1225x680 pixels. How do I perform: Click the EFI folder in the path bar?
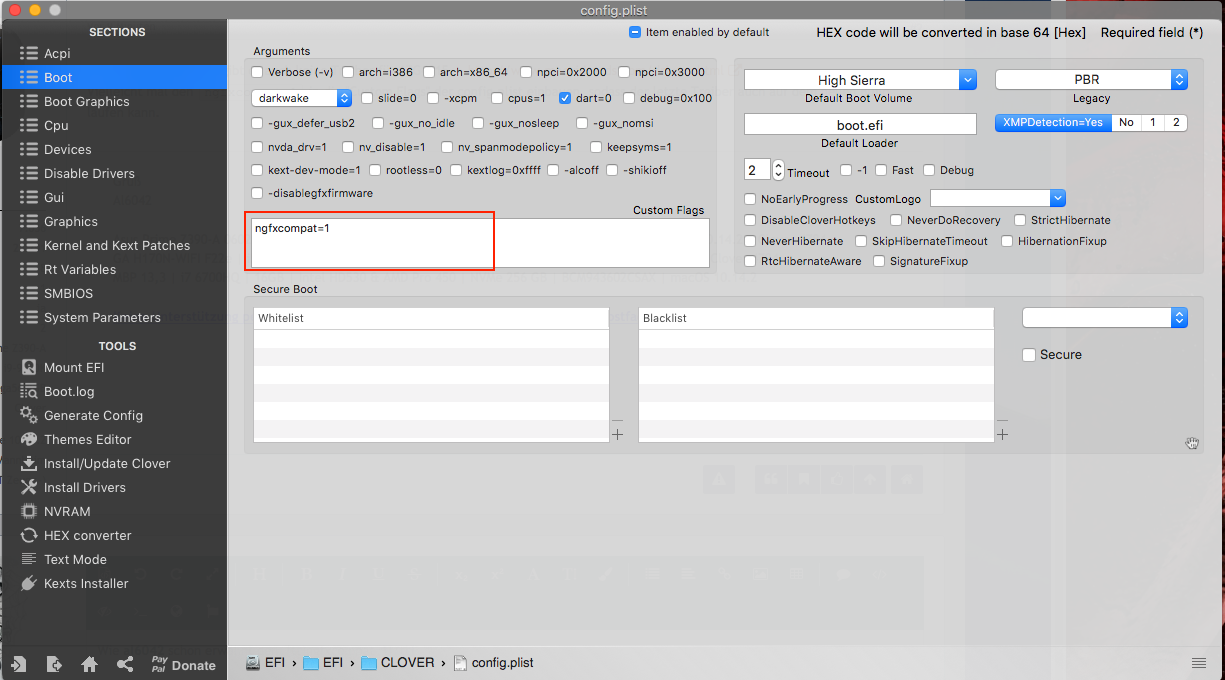pos(324,662)
